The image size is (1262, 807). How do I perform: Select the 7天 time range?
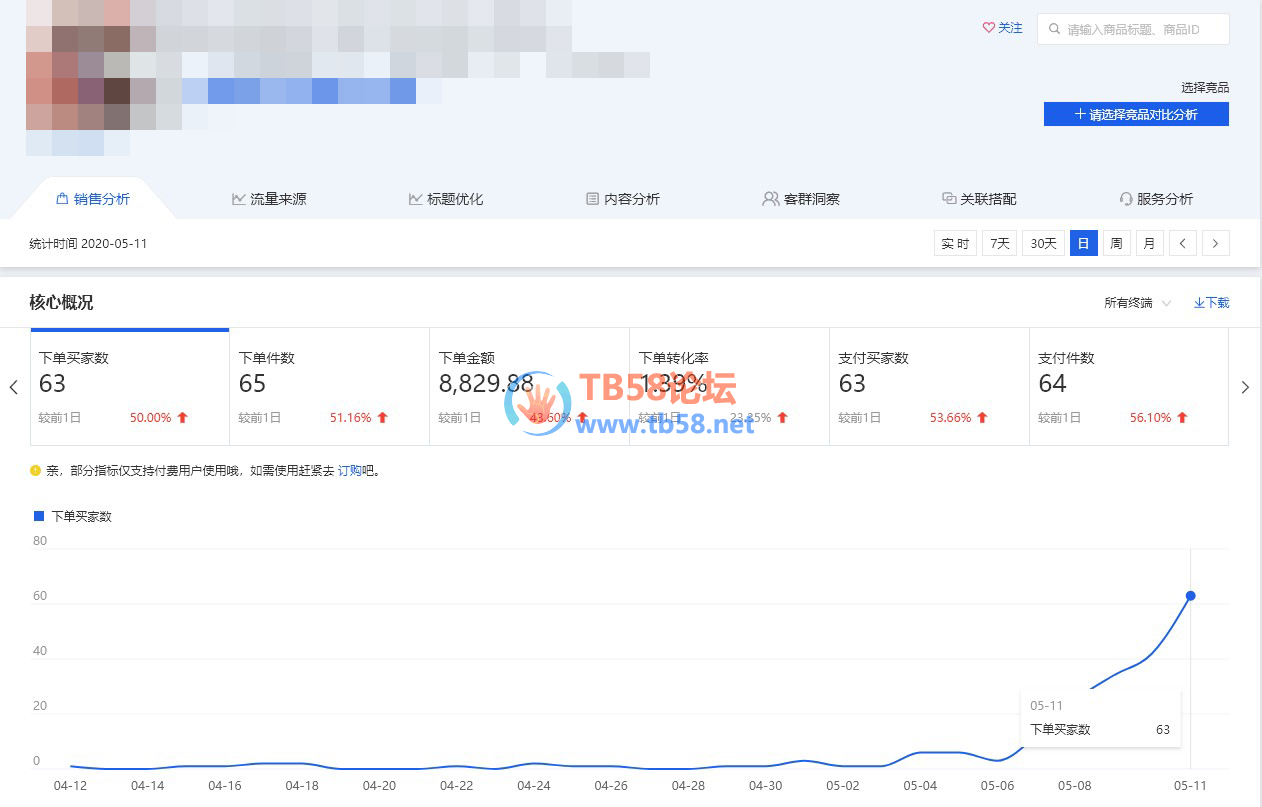(x=1000, y=243)
